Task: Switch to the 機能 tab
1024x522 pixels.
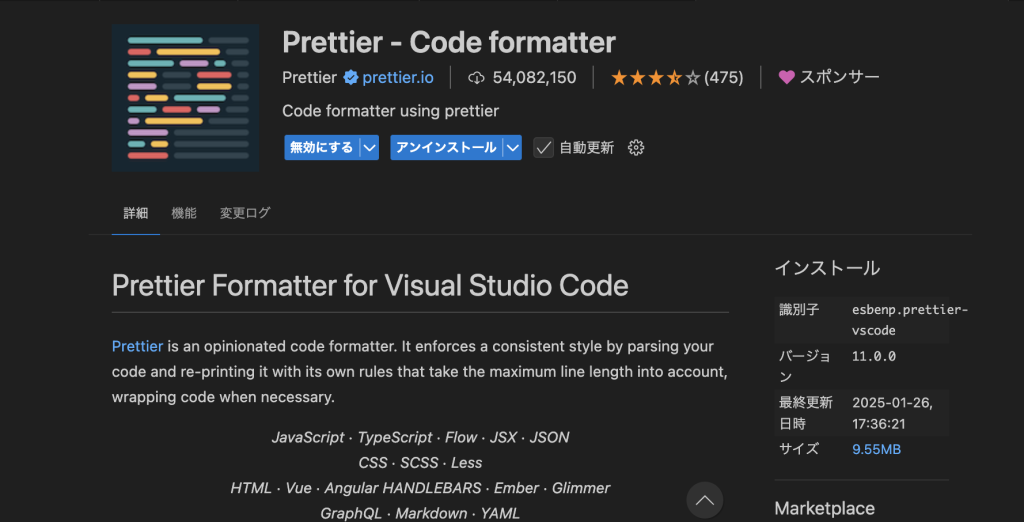Action: [184, 213]
